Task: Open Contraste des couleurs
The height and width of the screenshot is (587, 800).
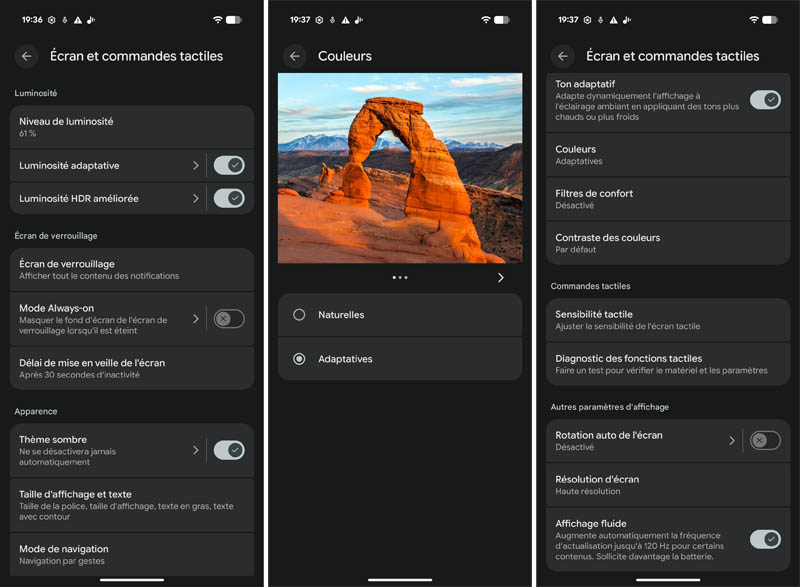Action: pyautogui.click(x=668, y=243)
